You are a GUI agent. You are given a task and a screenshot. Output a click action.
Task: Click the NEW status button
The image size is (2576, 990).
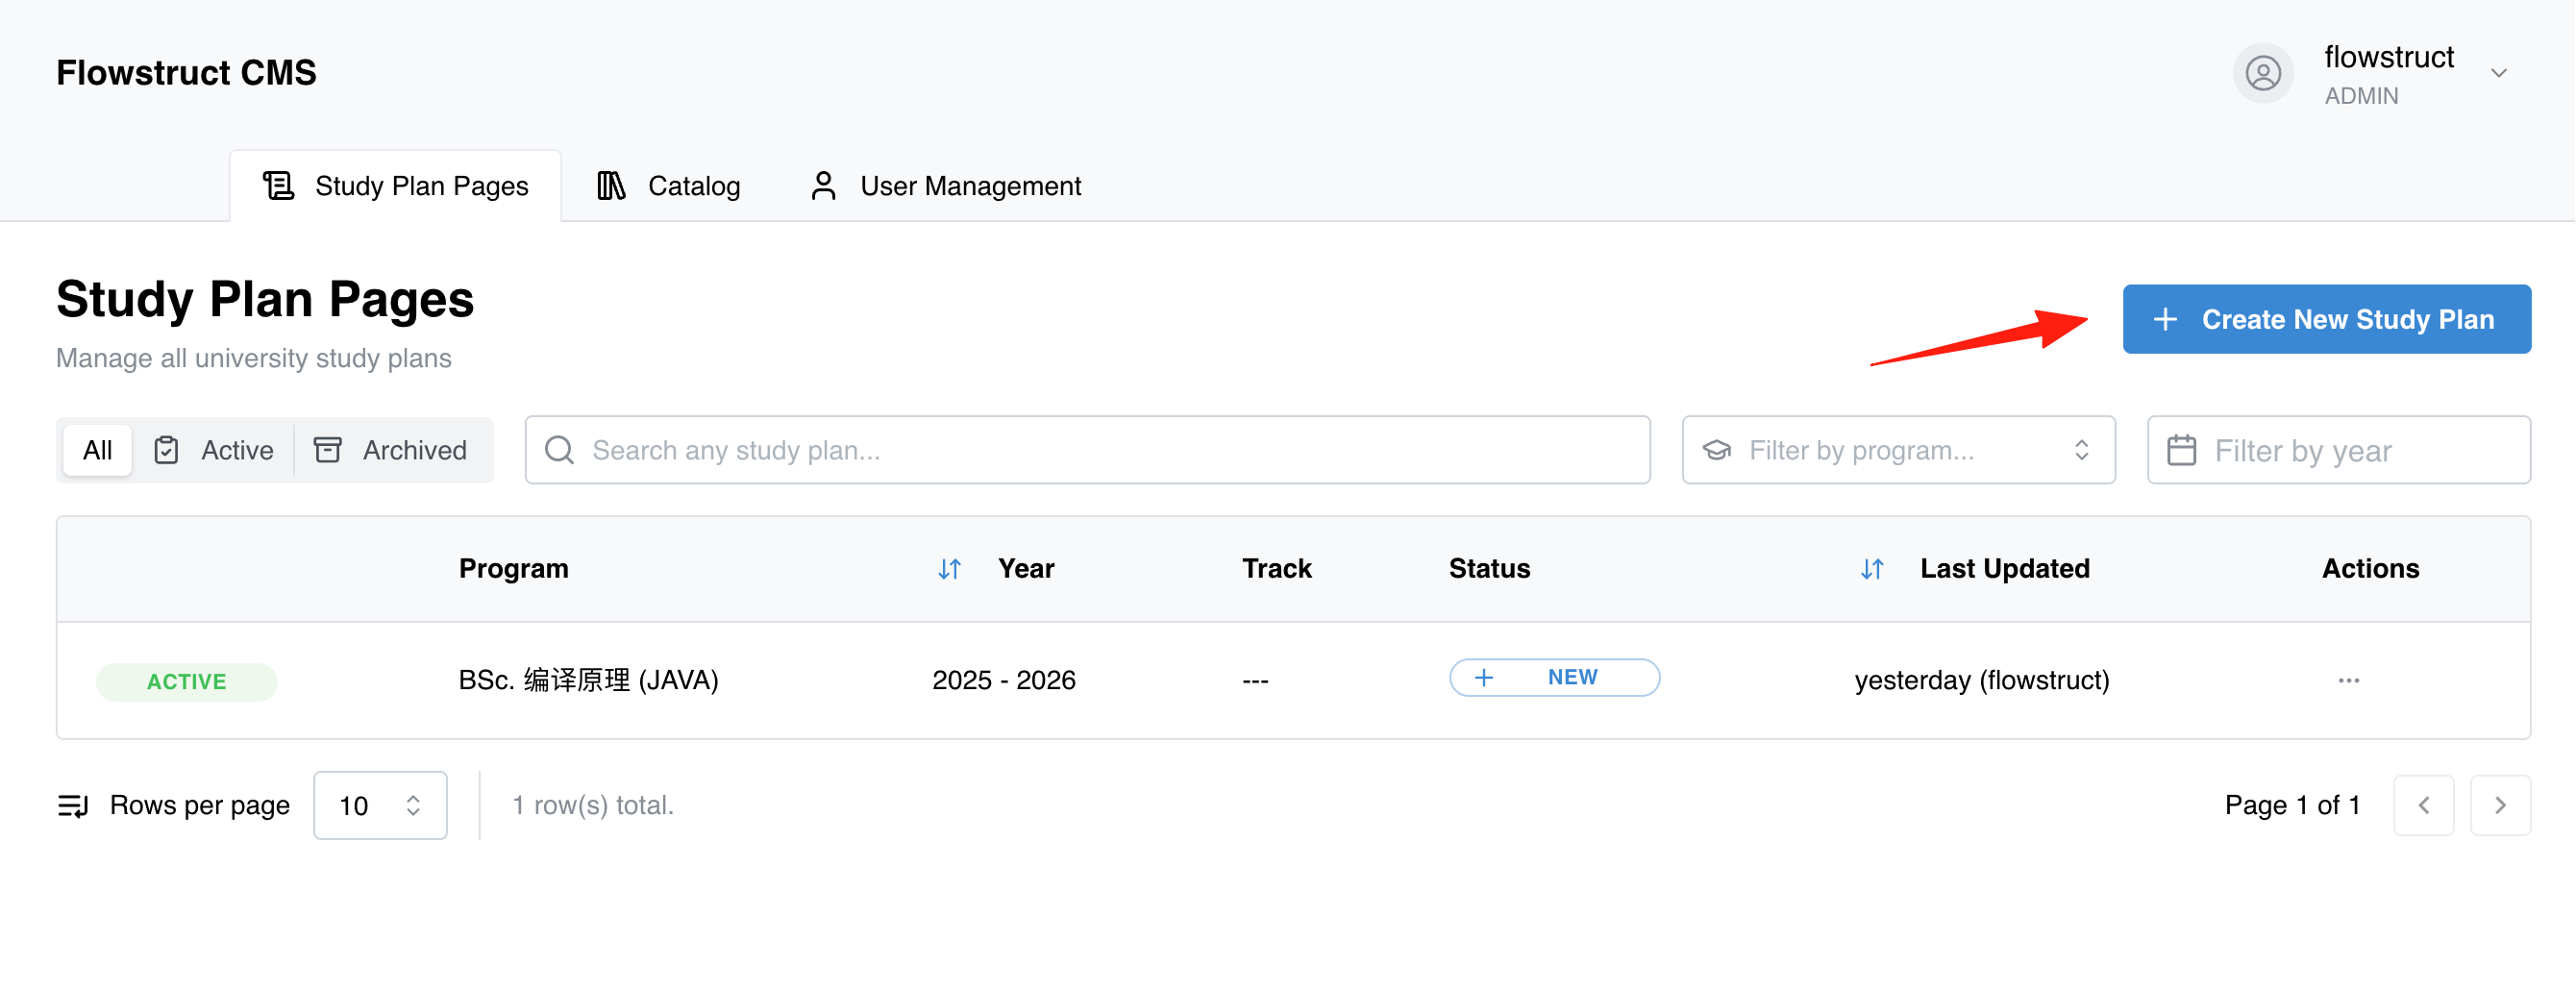(x=1554, y=678)
